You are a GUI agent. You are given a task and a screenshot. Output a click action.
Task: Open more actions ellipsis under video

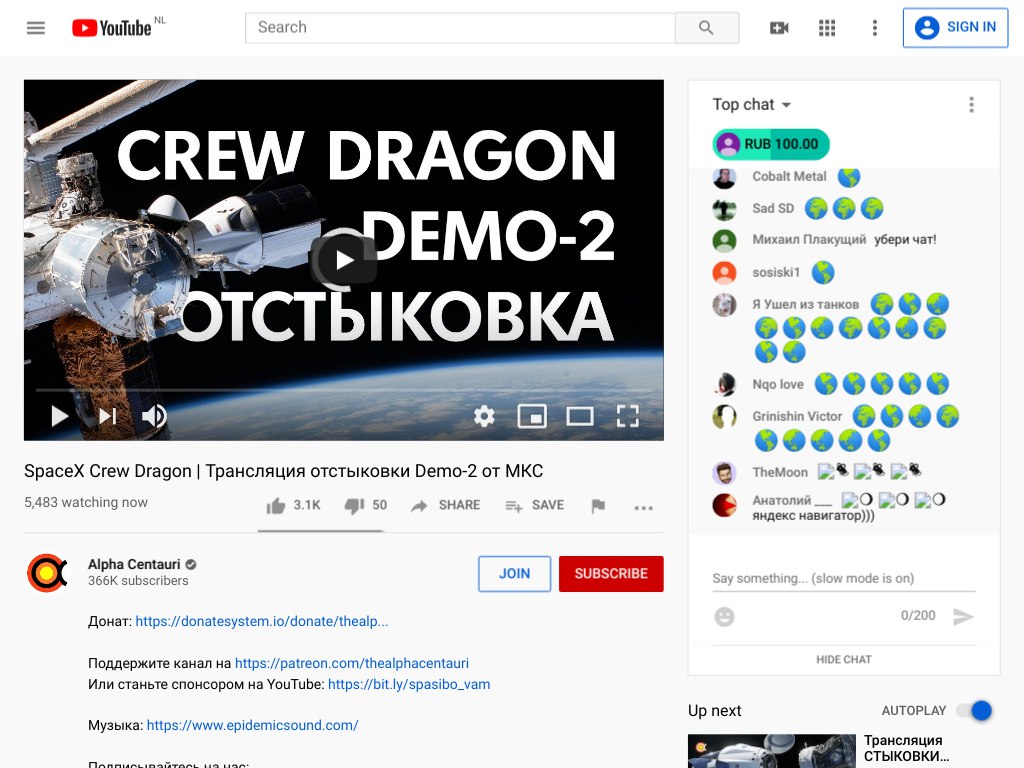(643, 507)
